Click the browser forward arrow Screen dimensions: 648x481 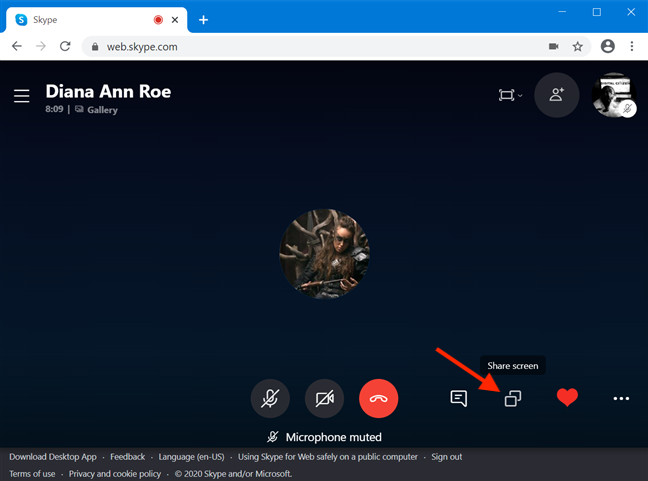point(40,46)
